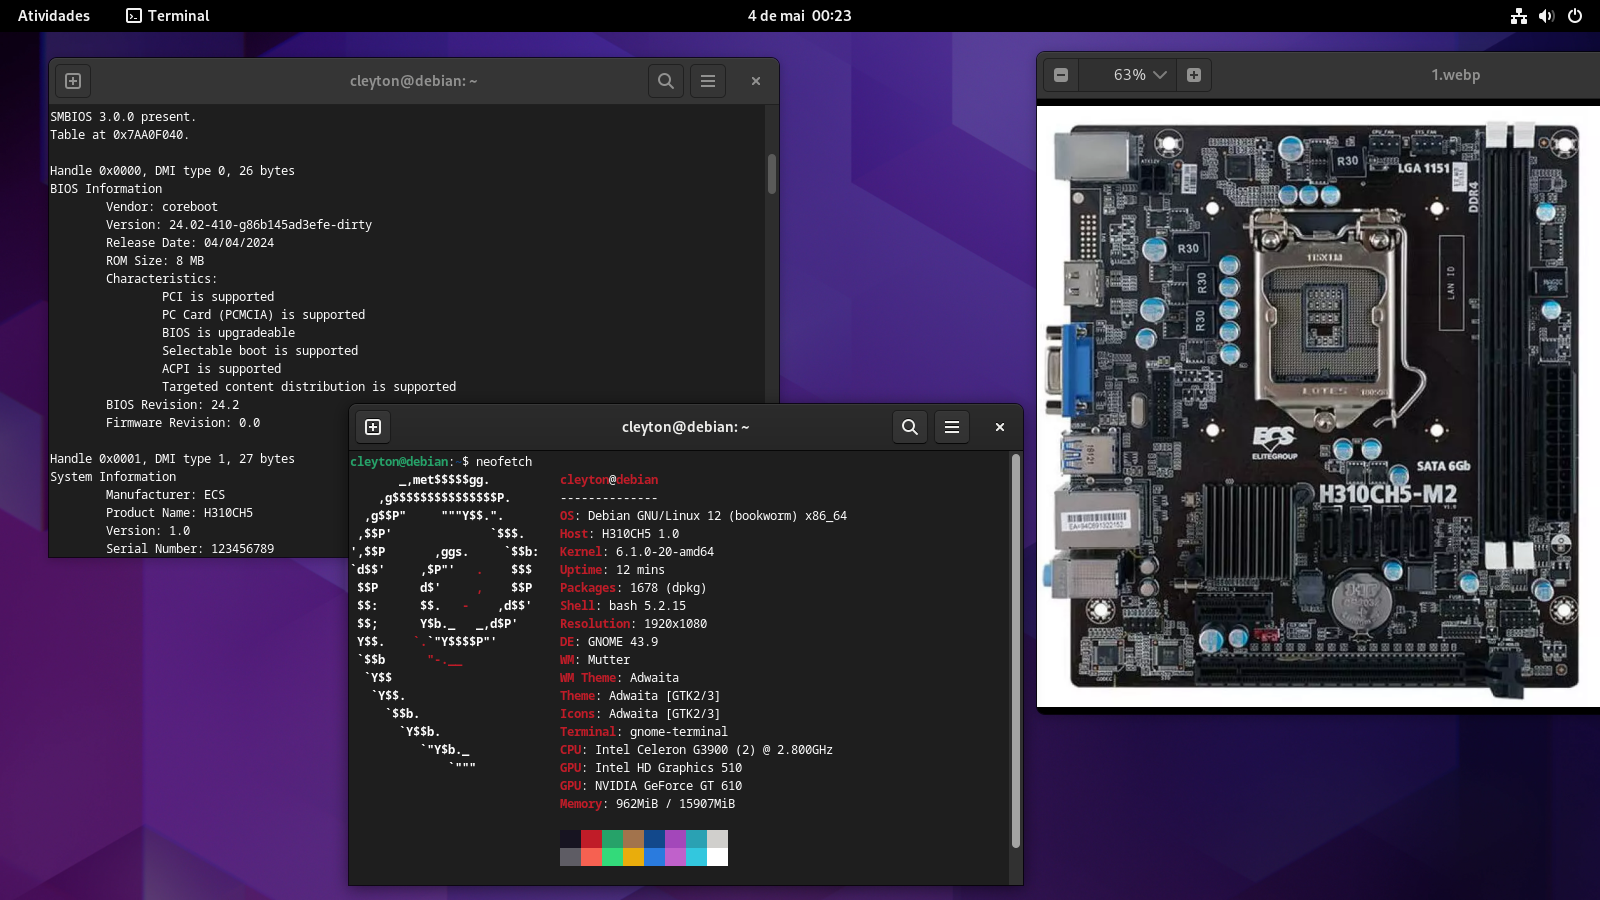Open the clock and calendar panel
Image resolution: width=1600 pixels, height=900 pixels.
pos(800,16)
